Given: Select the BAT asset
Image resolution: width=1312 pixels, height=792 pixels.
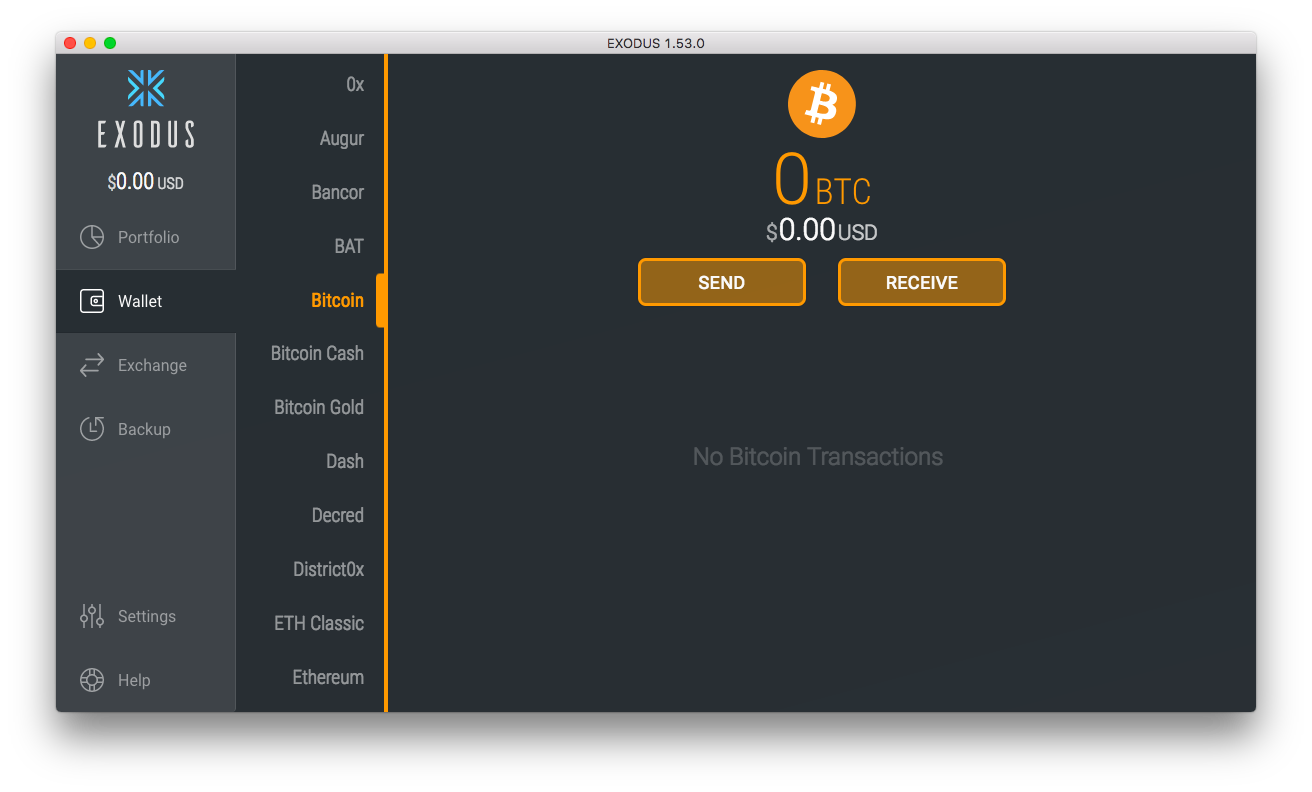Looking at the screenshot, I should click(349, 246).
